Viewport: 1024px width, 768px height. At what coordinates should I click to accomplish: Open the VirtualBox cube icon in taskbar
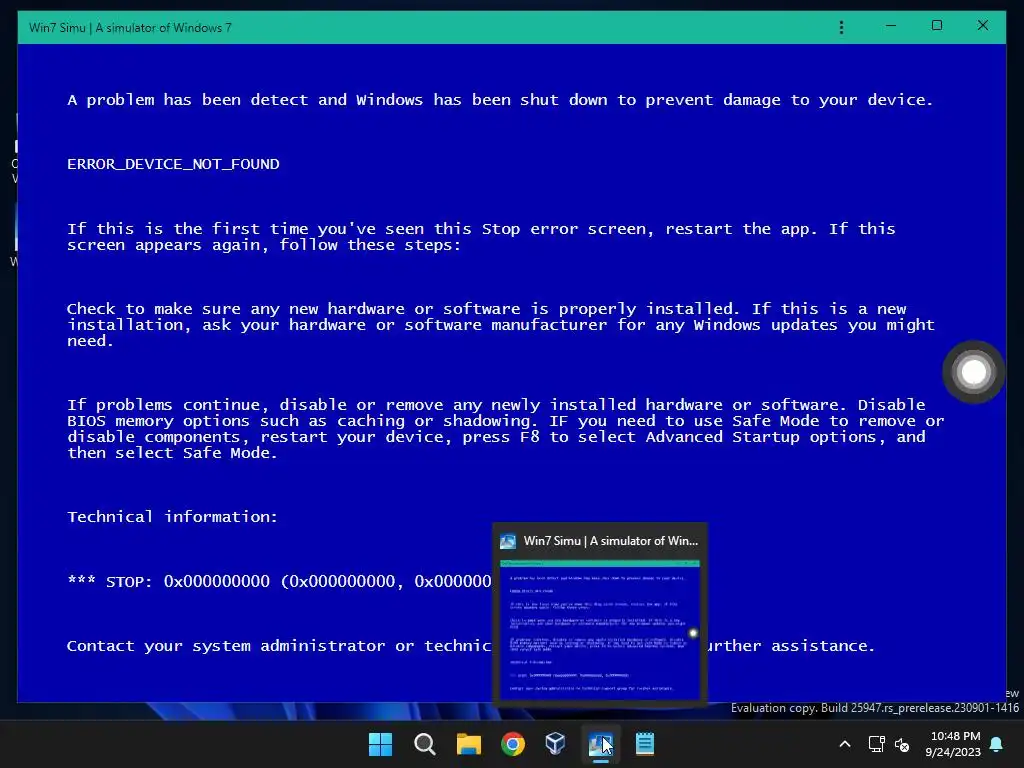coord(555,744)
